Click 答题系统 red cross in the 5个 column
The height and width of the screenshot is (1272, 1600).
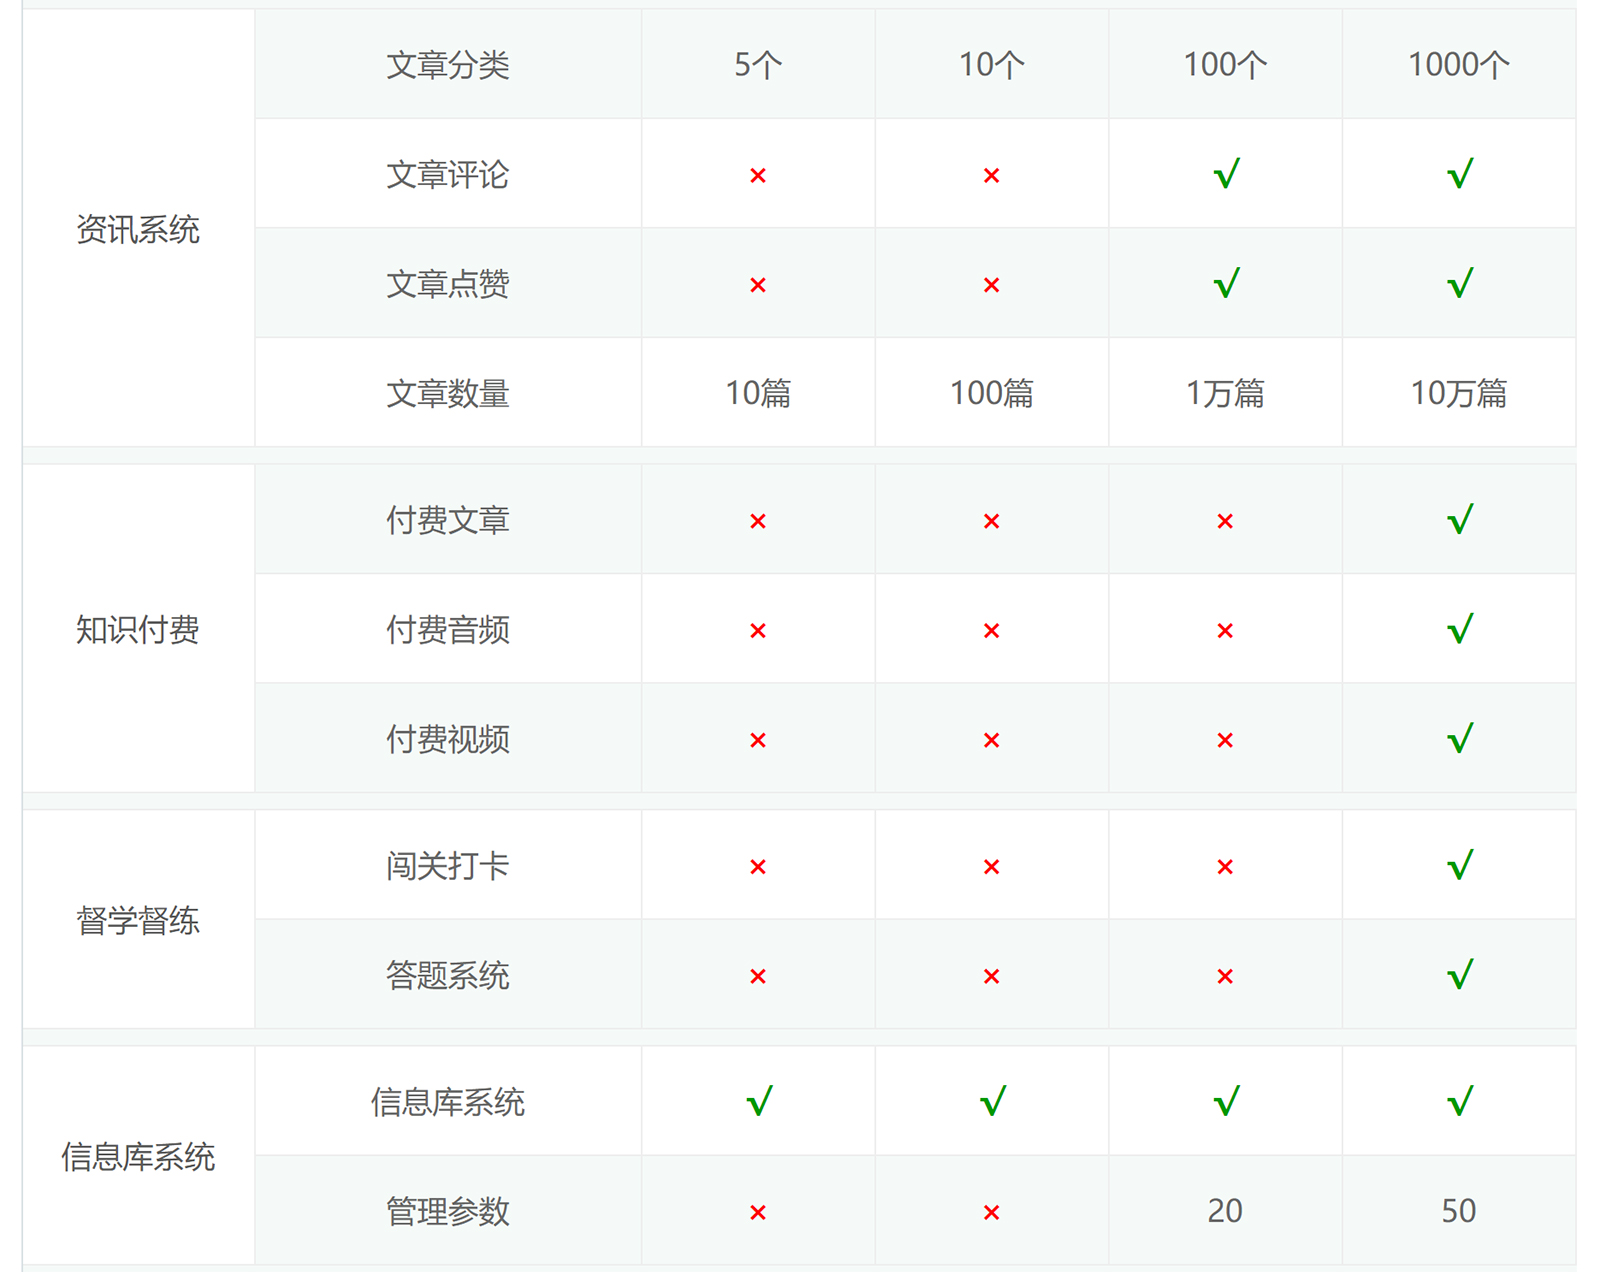758,977
